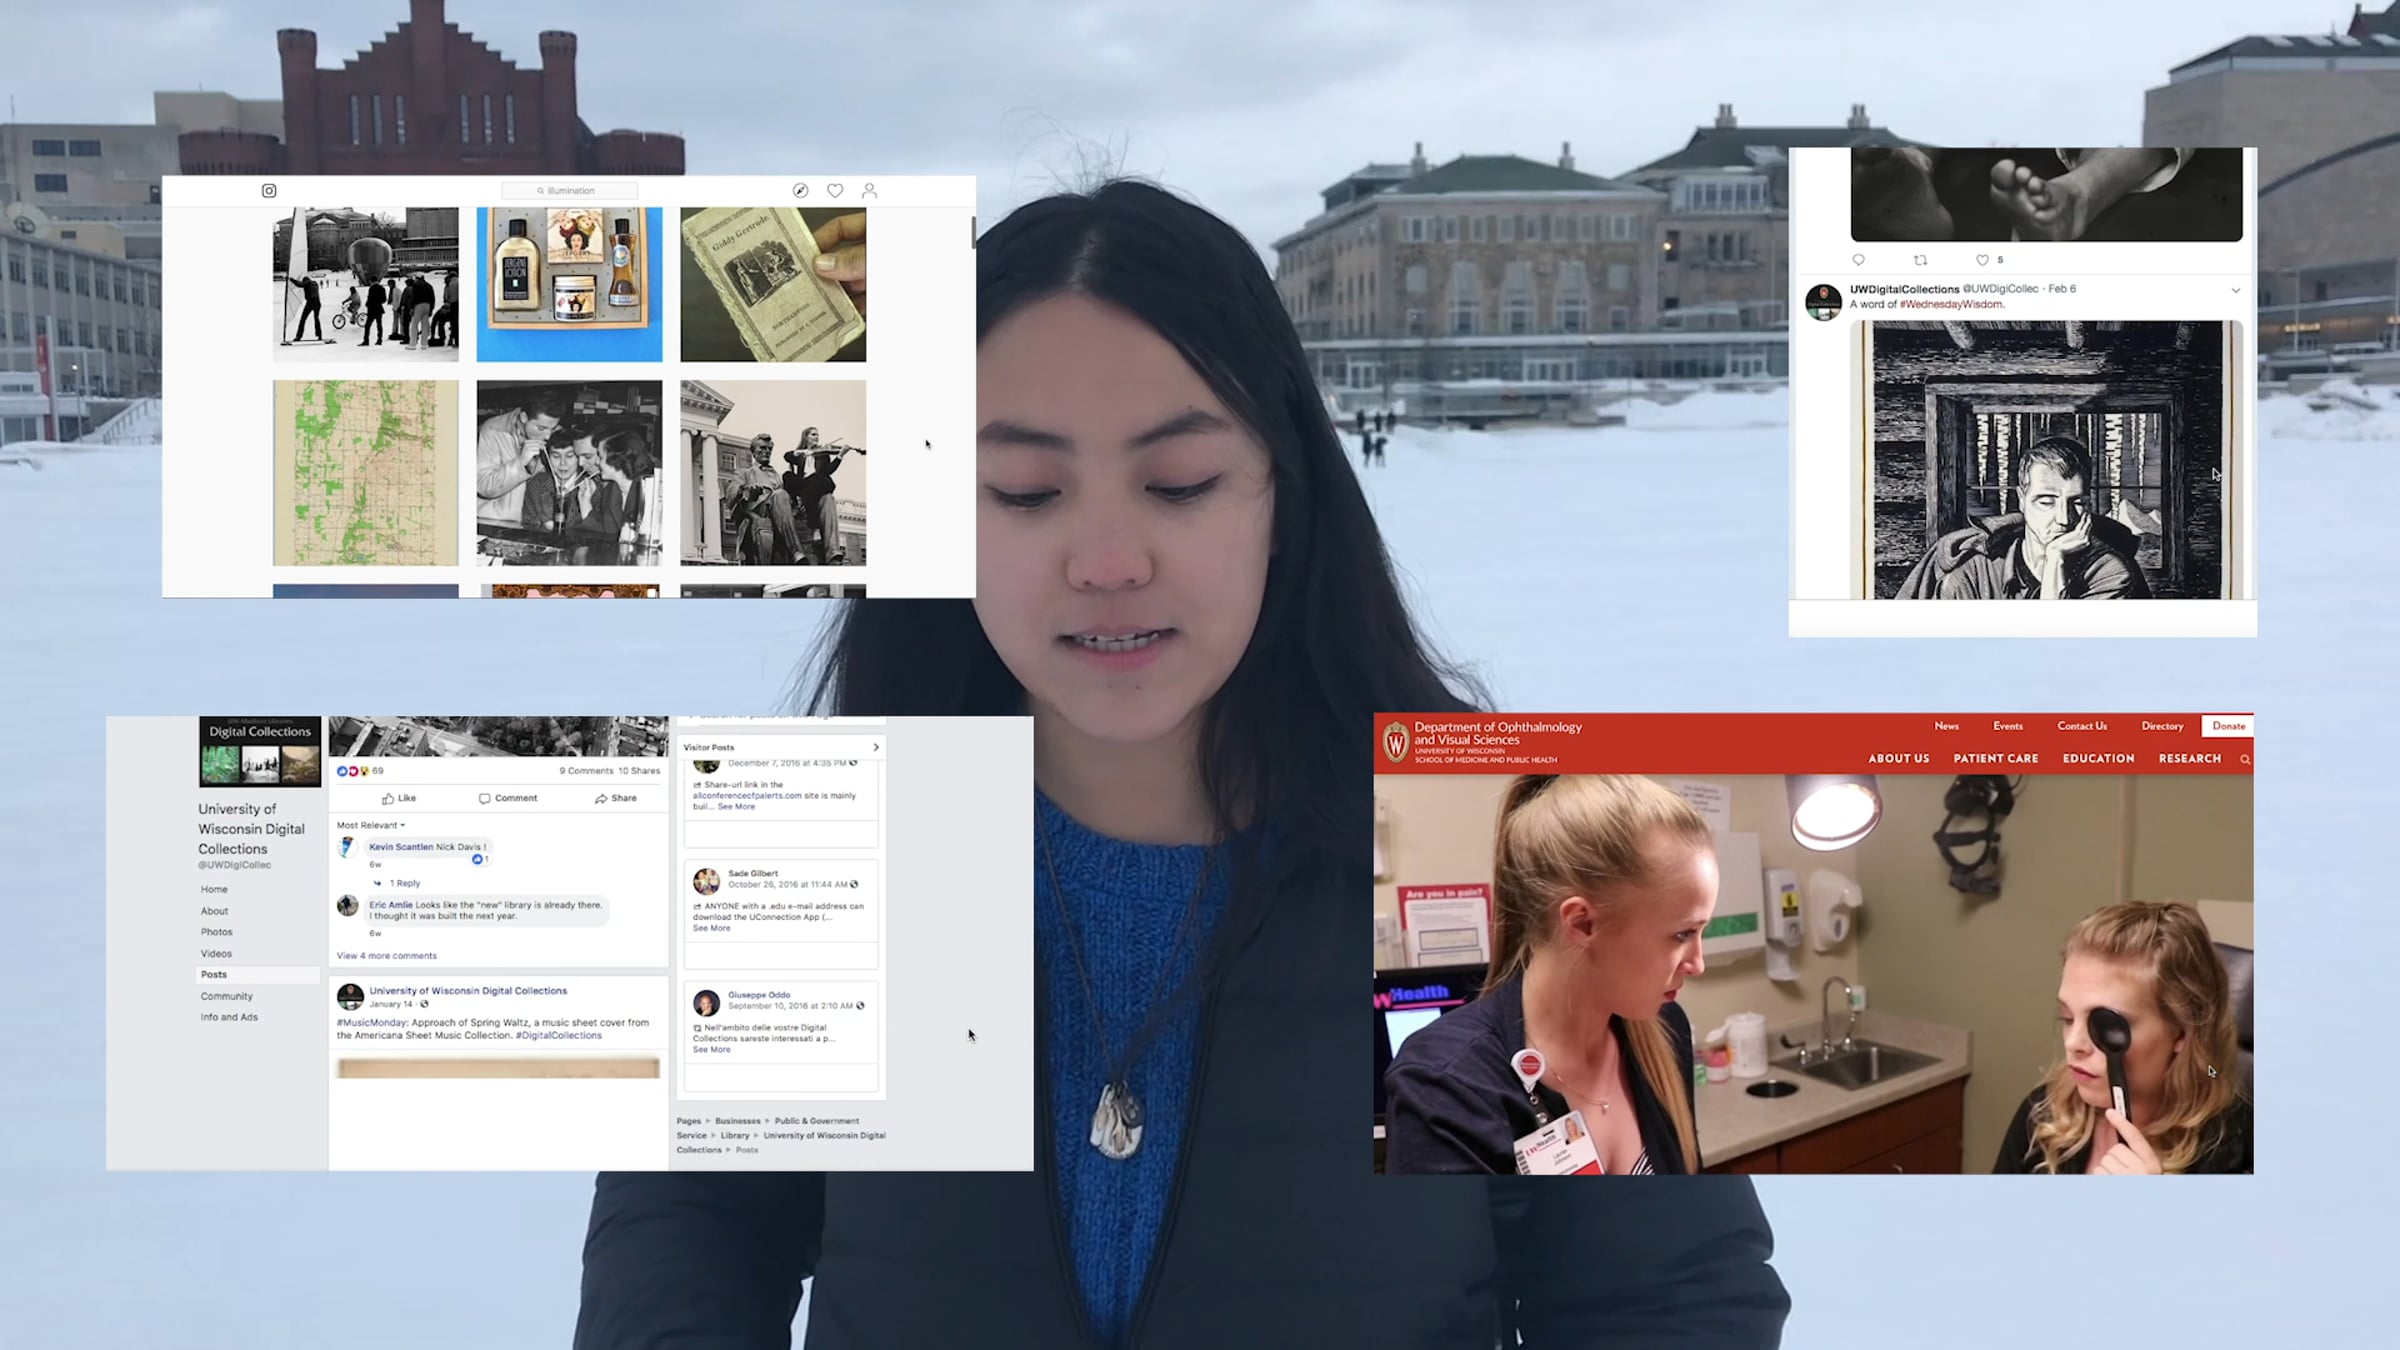Image resolution: width=2400 pixels, height=1350 pixels.
Task: Expand the UWDigitalCollections tweet options chevron
Action: (2236, 291)
